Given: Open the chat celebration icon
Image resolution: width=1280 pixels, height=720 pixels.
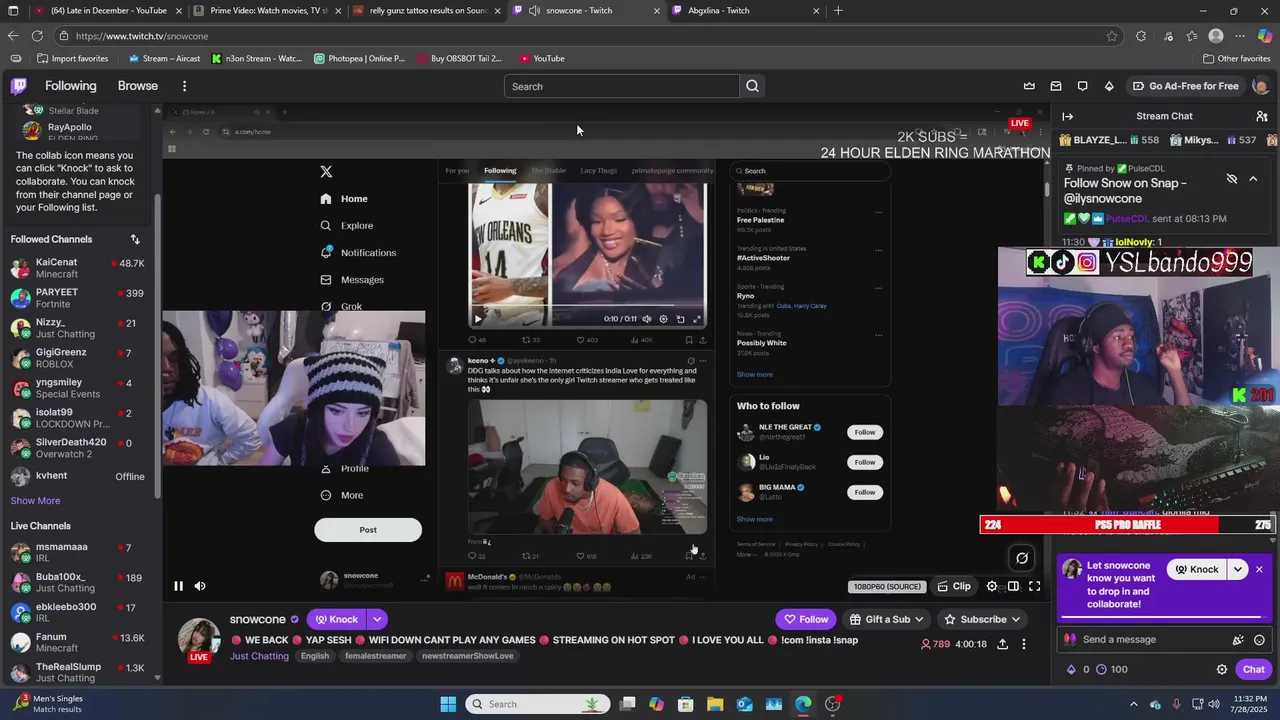Looking at the screenshot, I should [x=1238, y=640].
